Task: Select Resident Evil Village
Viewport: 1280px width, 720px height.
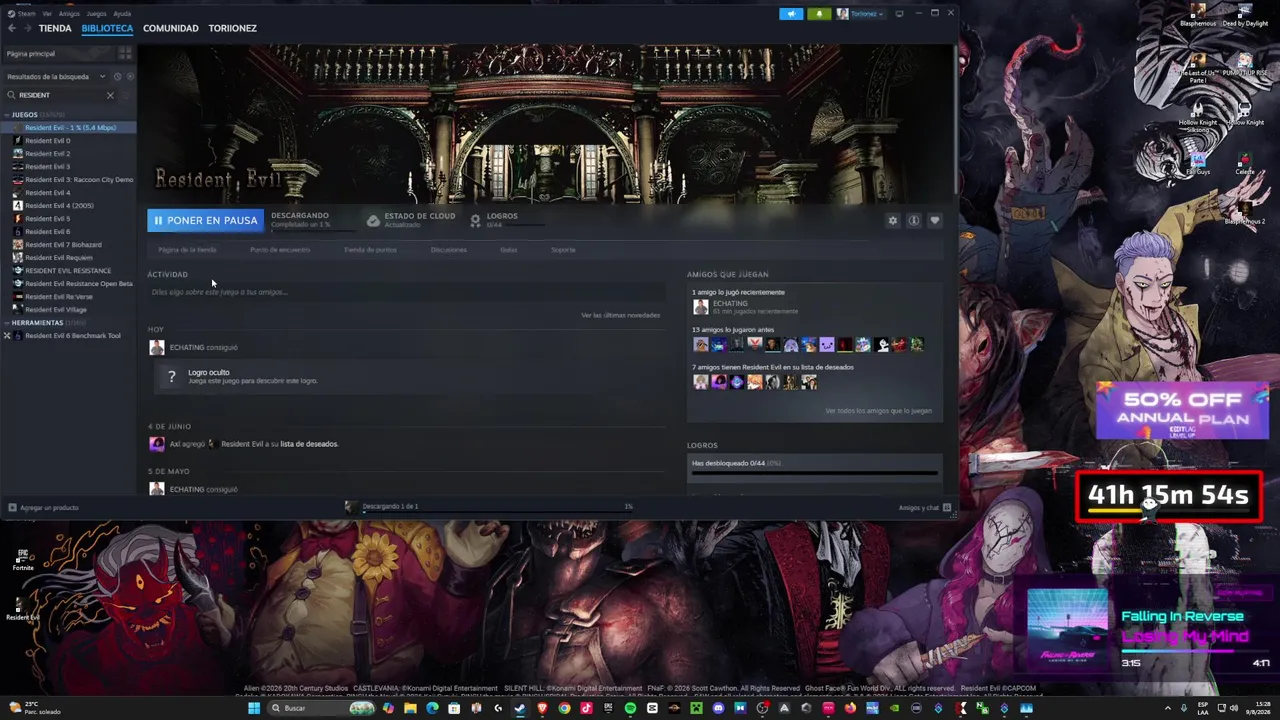Action: [x=70, y=310]
